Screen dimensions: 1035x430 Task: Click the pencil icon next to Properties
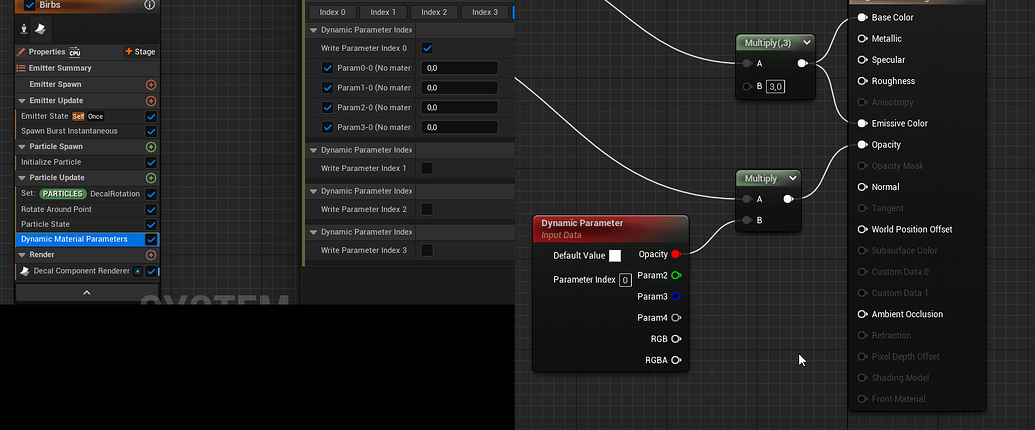(21, 52)
